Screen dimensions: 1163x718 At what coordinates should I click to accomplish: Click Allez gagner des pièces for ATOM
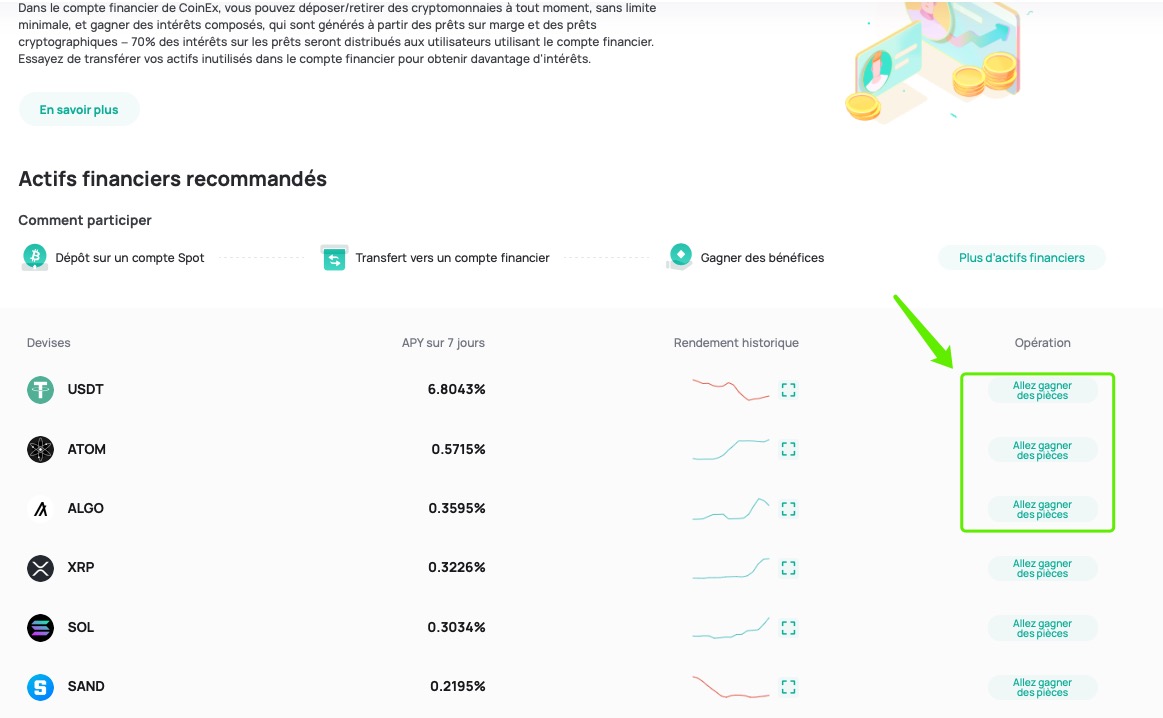click(x=1042, y=450)
